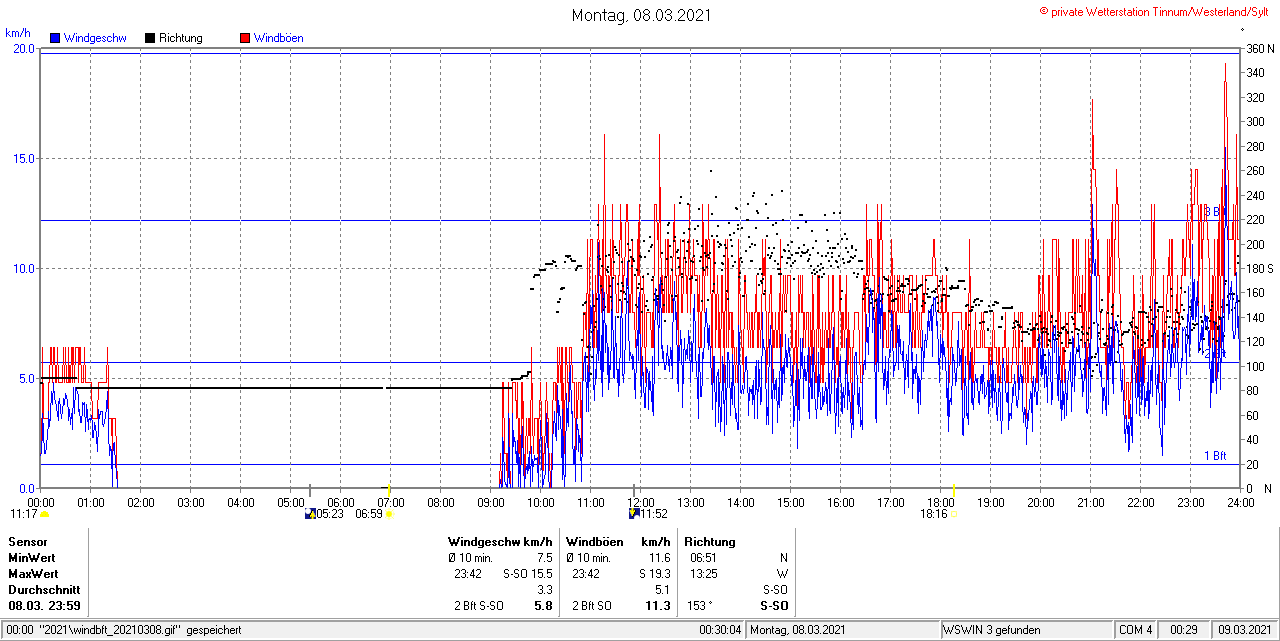Click the moonrise time 05:23
This screenshot has height=641, width=1280.
click(330, 514)
